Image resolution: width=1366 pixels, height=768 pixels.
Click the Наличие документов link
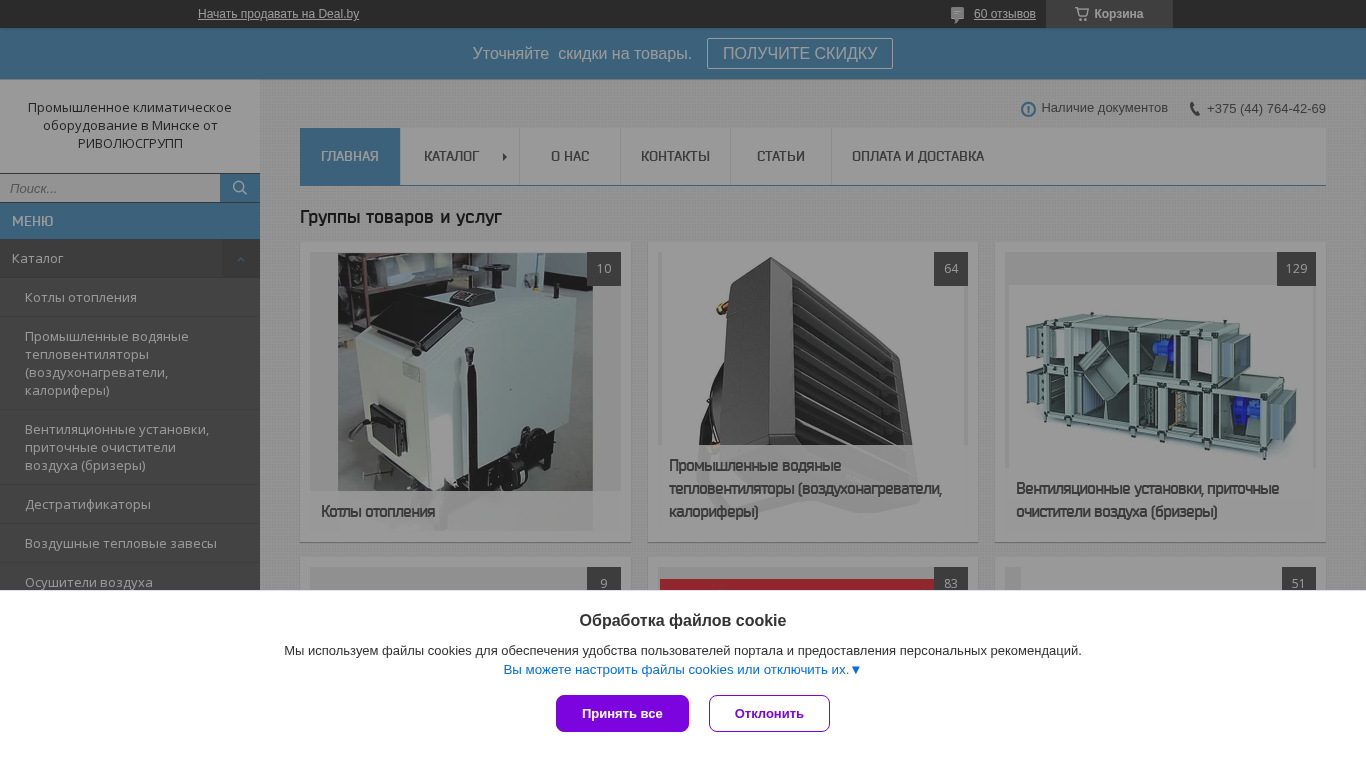coord(1104,108)
